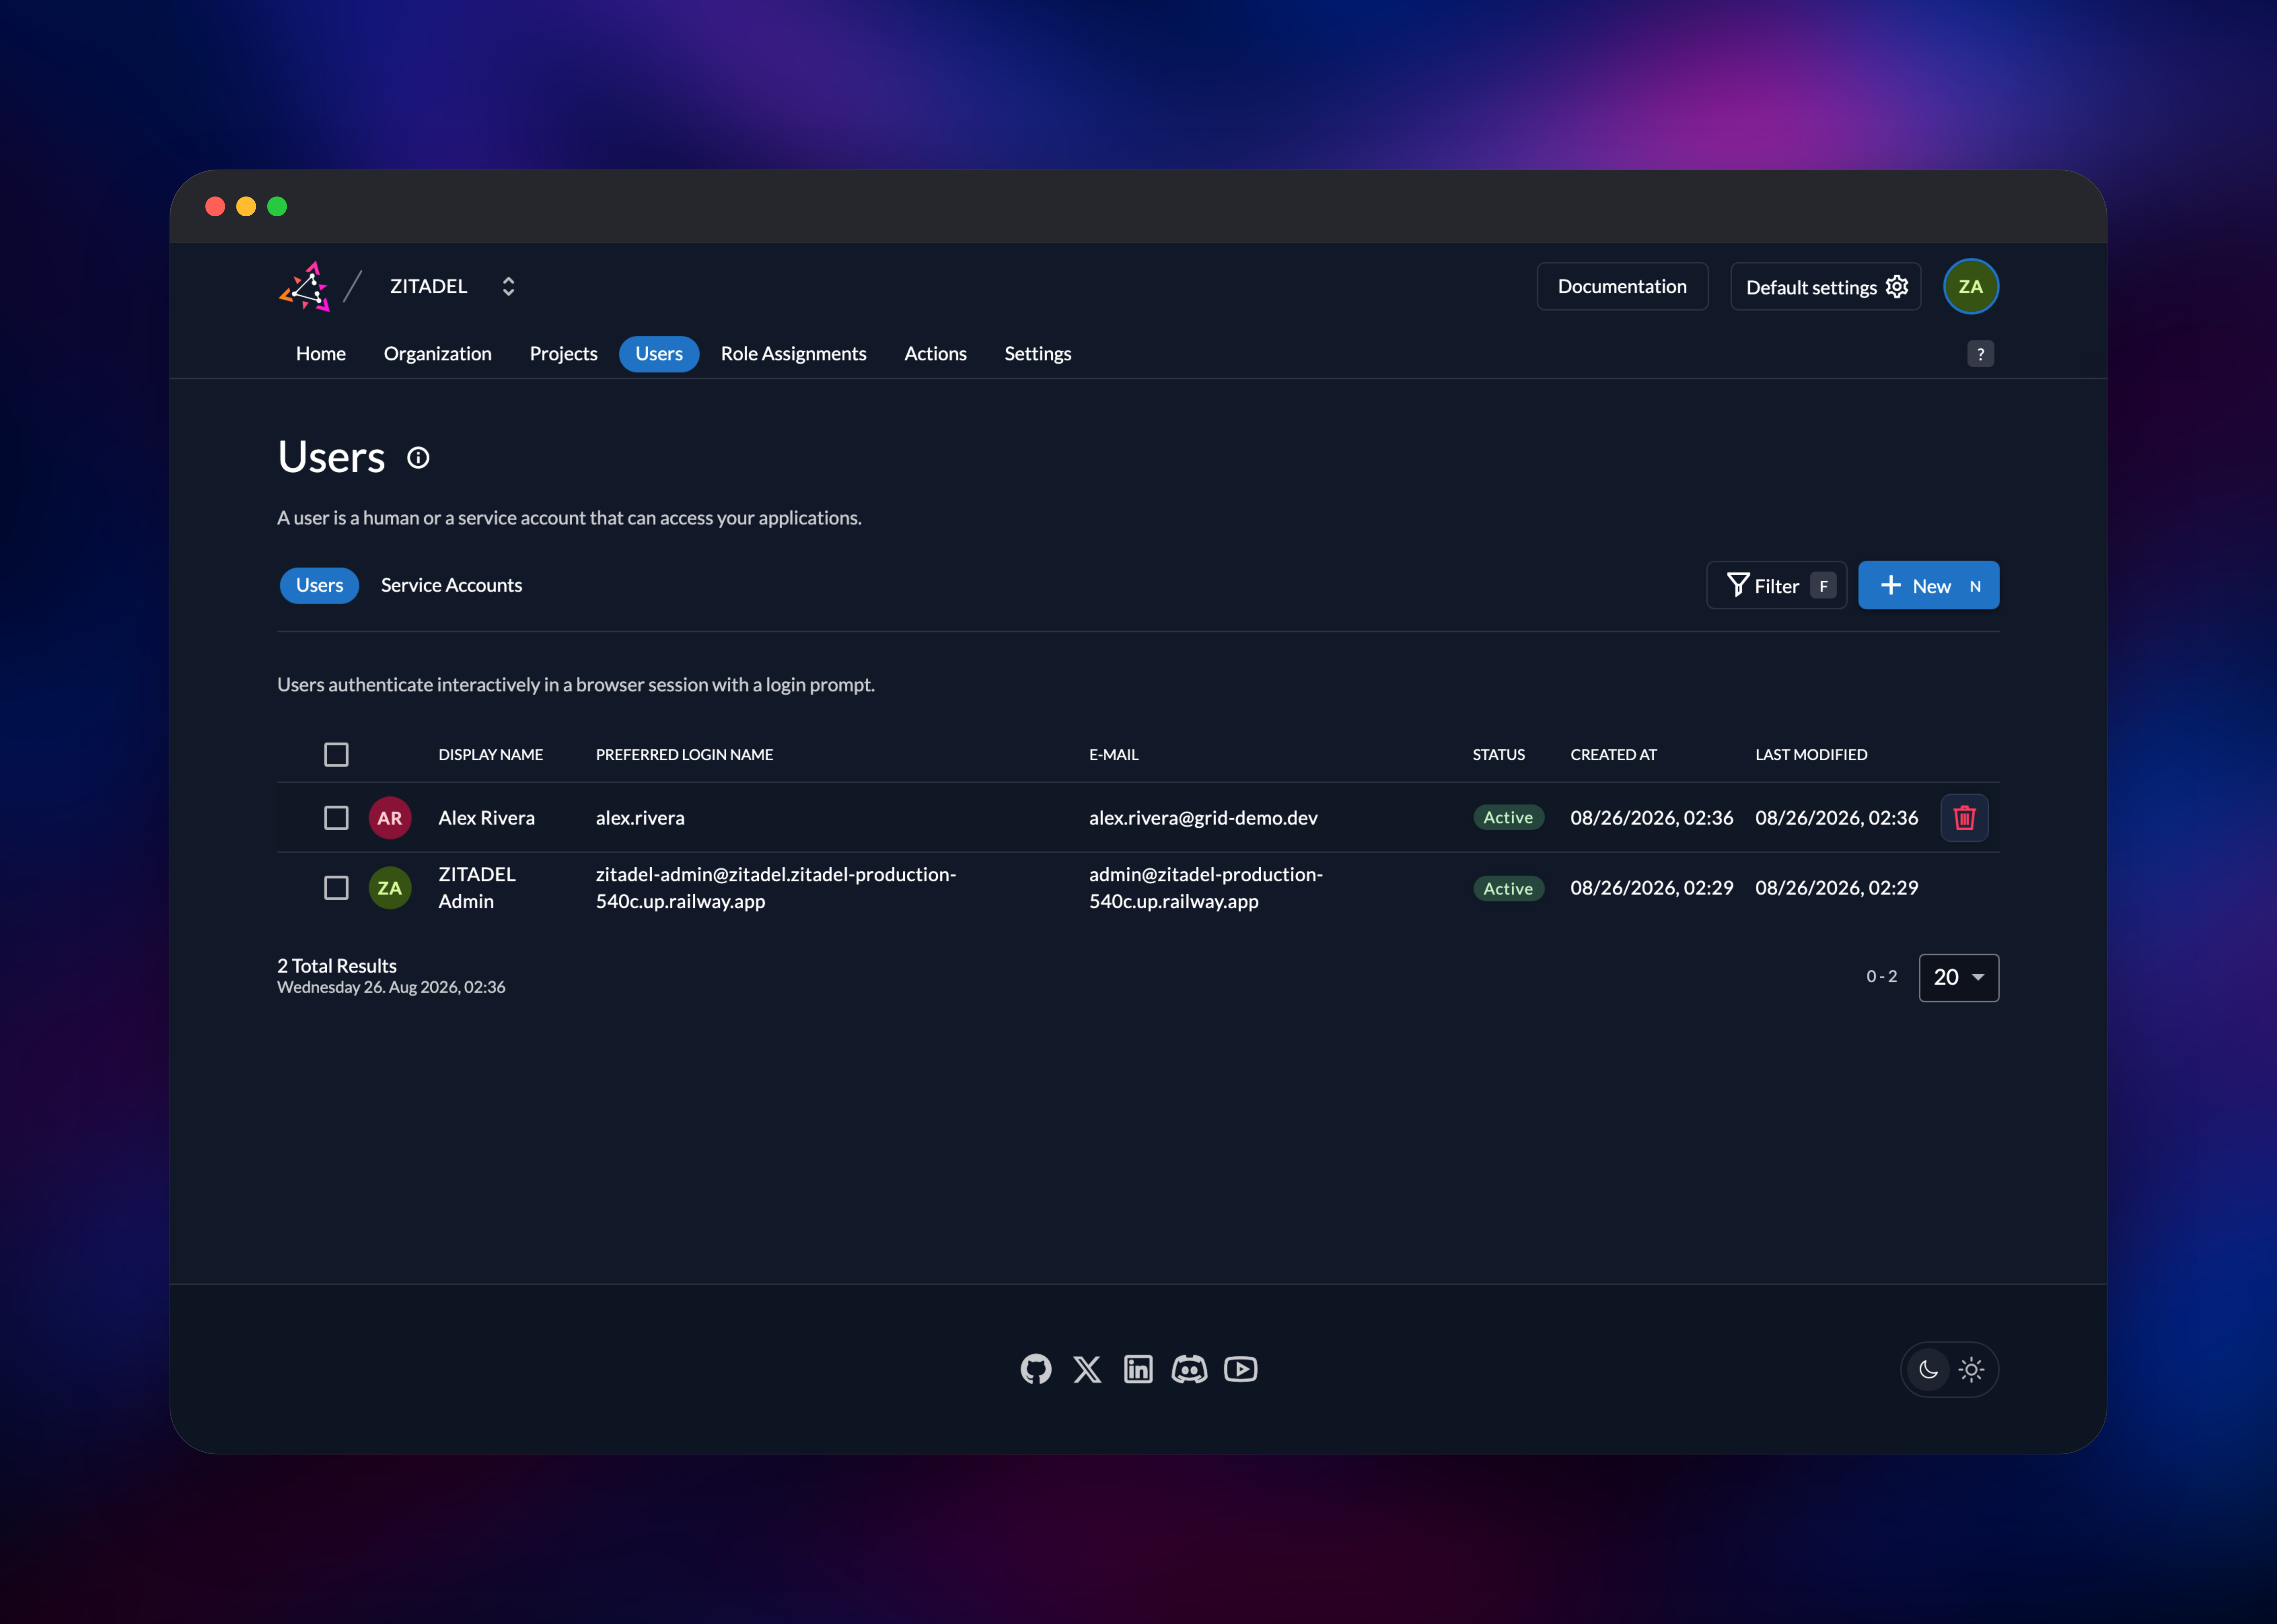Click the question mark help icon
2277x1624 pixels.
coord(1980,354)
